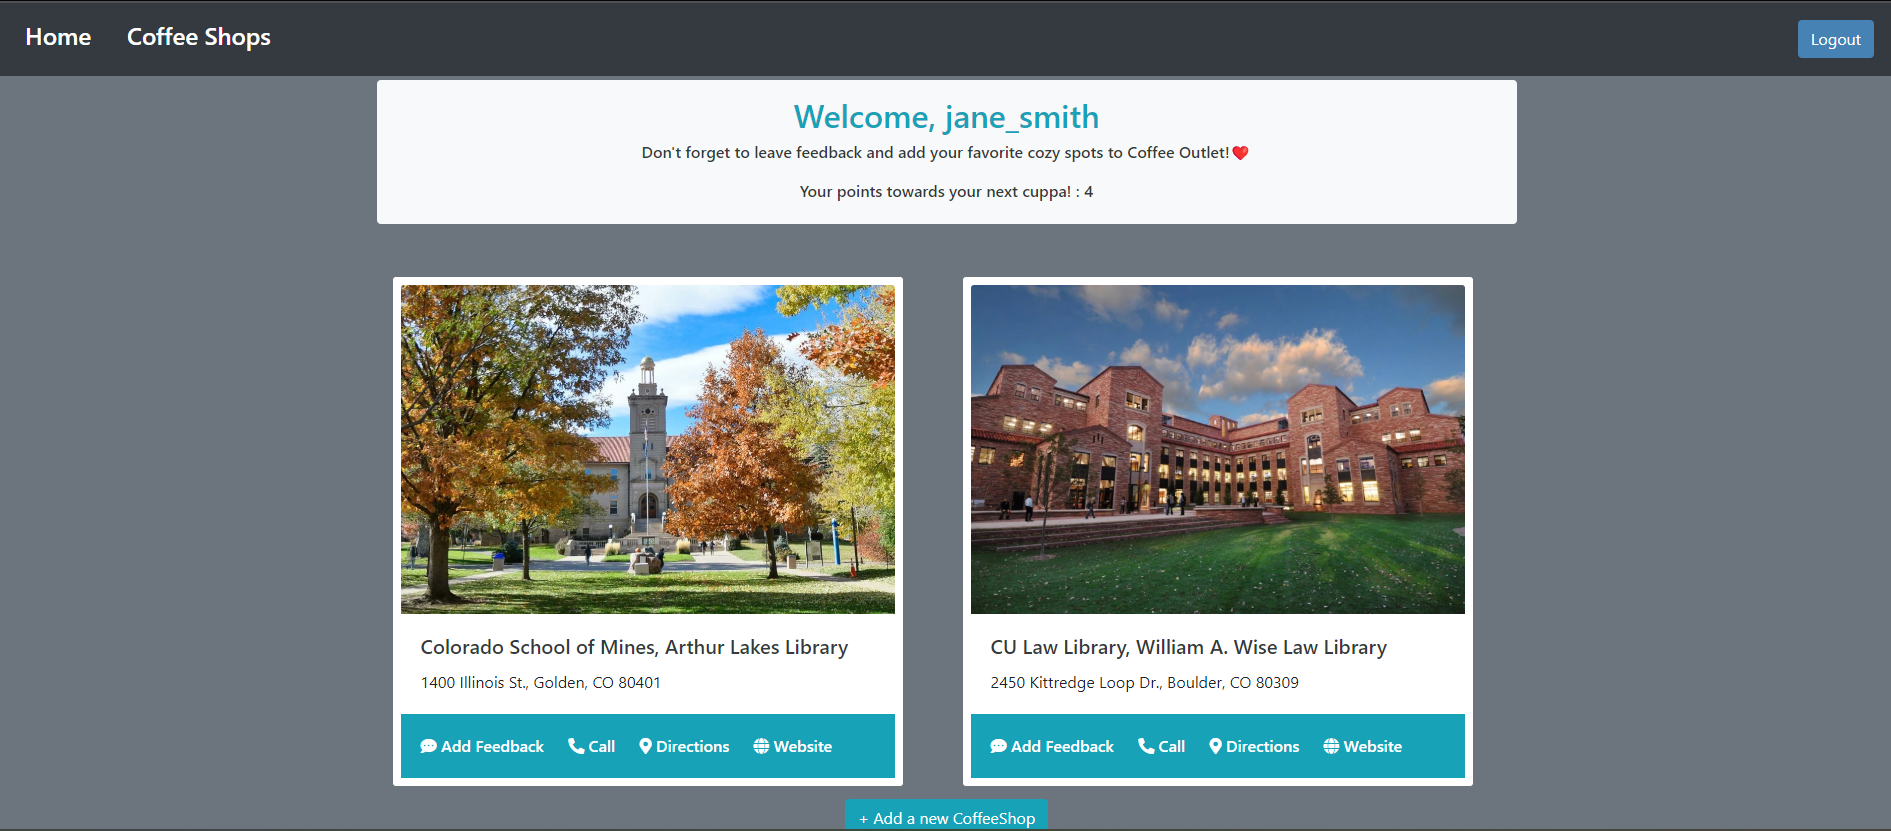Click the globe icon on CU Law Library card
This screenshot has height=831, width=1891.
click(x=1331, y=746)
